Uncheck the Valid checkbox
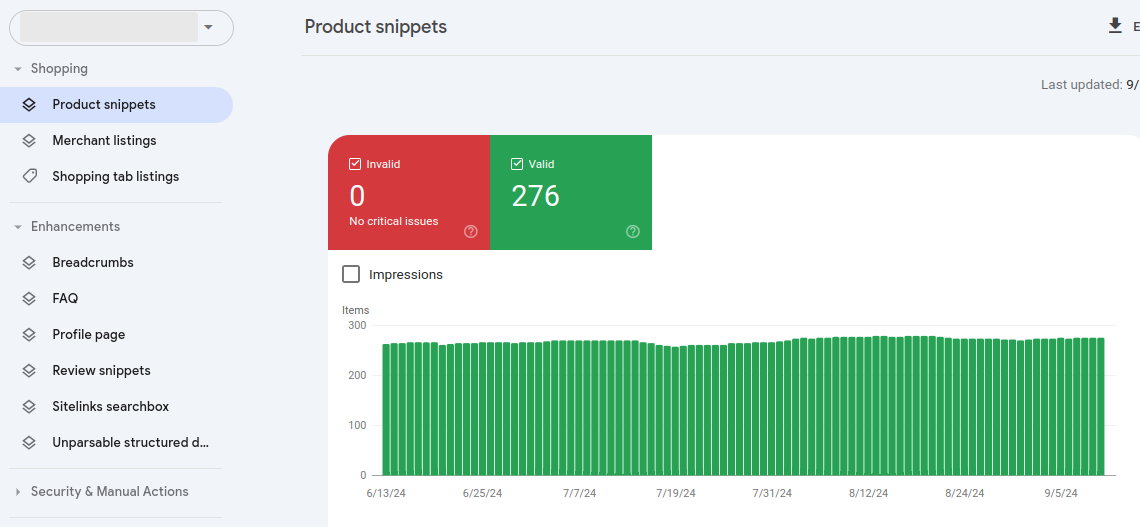 tap(517, 164)
